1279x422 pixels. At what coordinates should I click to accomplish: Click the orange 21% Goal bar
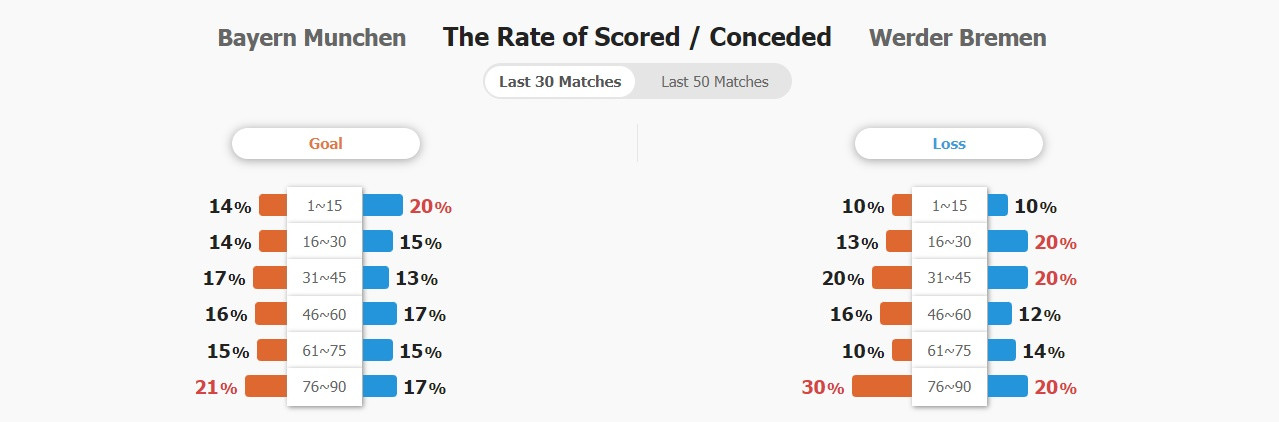click(266, 386)
